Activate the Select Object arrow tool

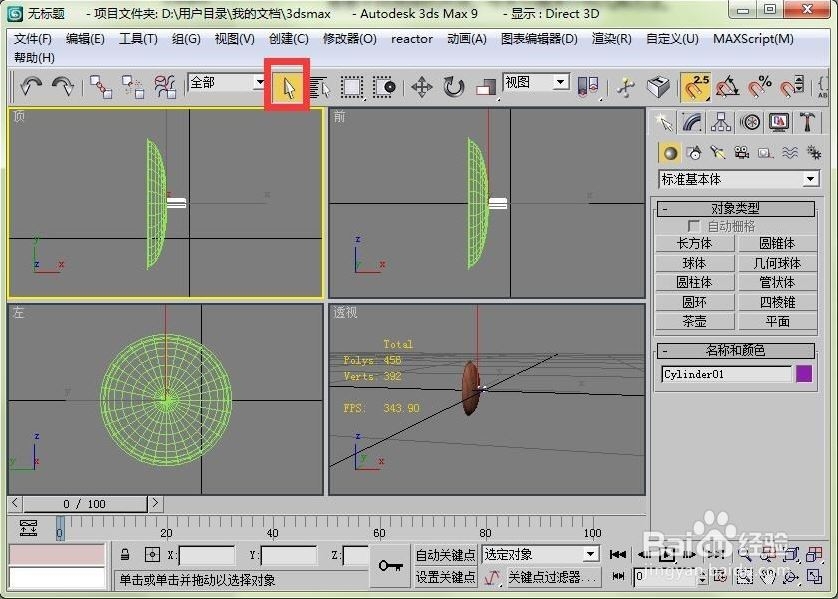[288, 87]
